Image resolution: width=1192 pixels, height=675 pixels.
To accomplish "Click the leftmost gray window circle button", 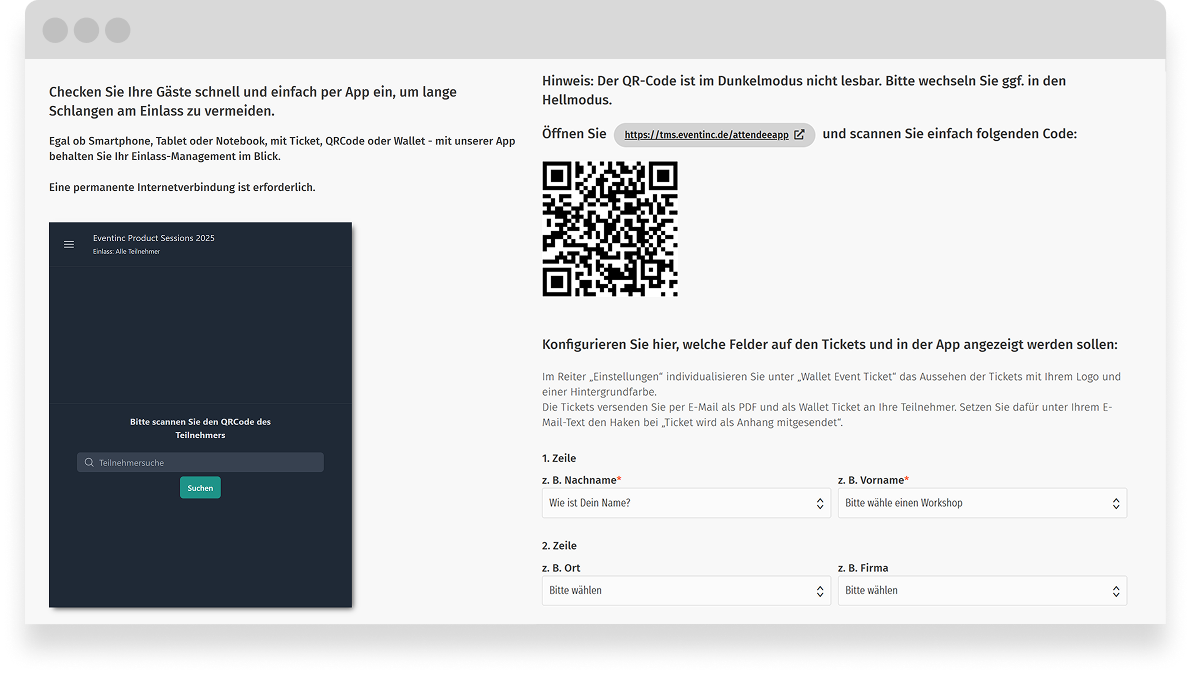I will (55, 30).
